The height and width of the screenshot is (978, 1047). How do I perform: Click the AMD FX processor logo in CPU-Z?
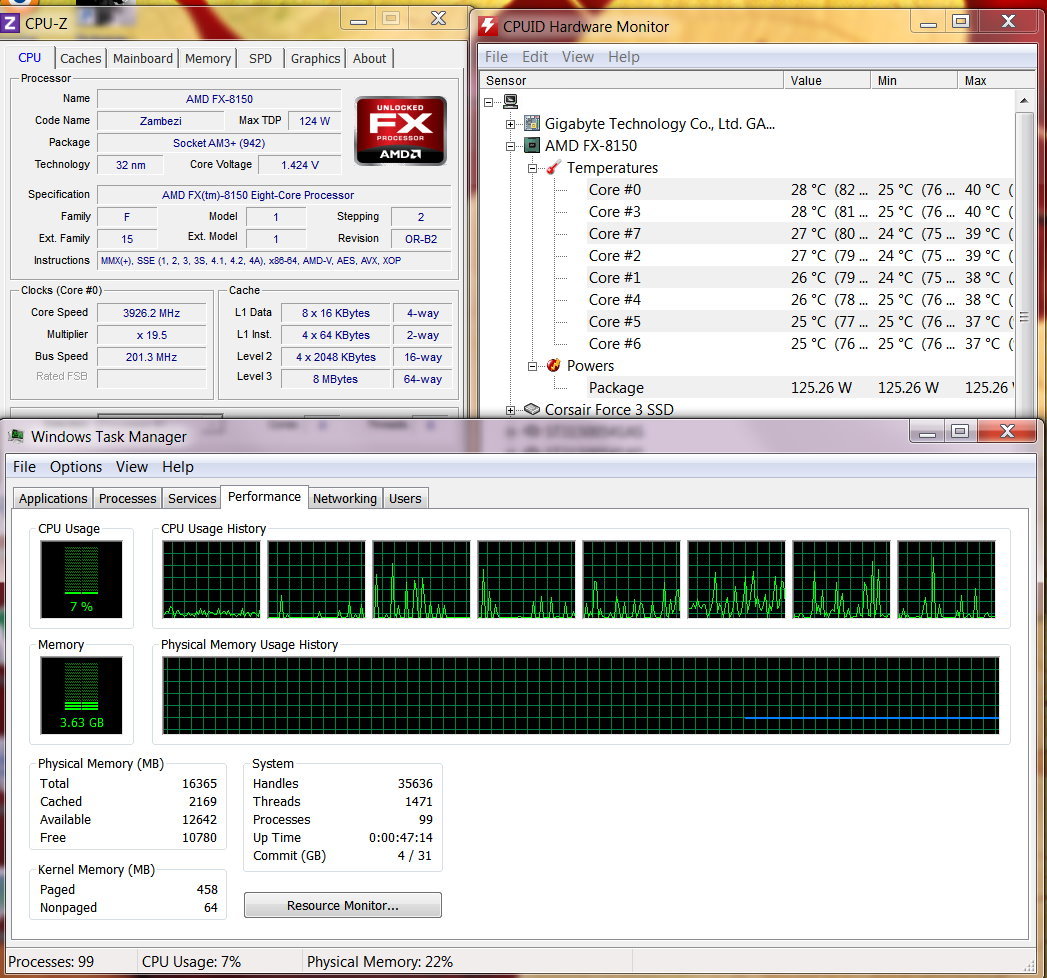click(x=400, y=131)
